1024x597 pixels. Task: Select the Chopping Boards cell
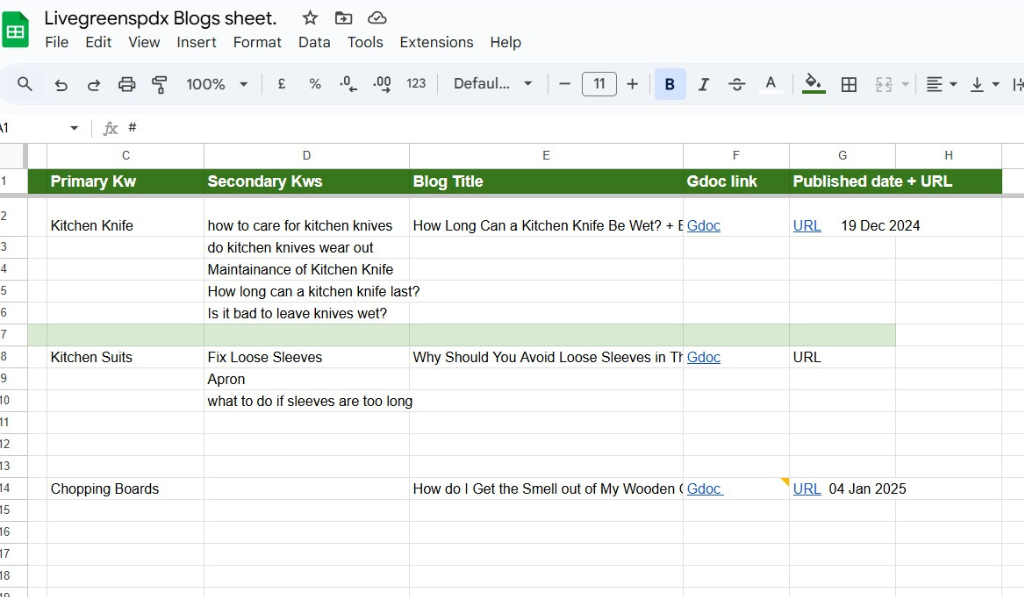(x=125, y=489)
